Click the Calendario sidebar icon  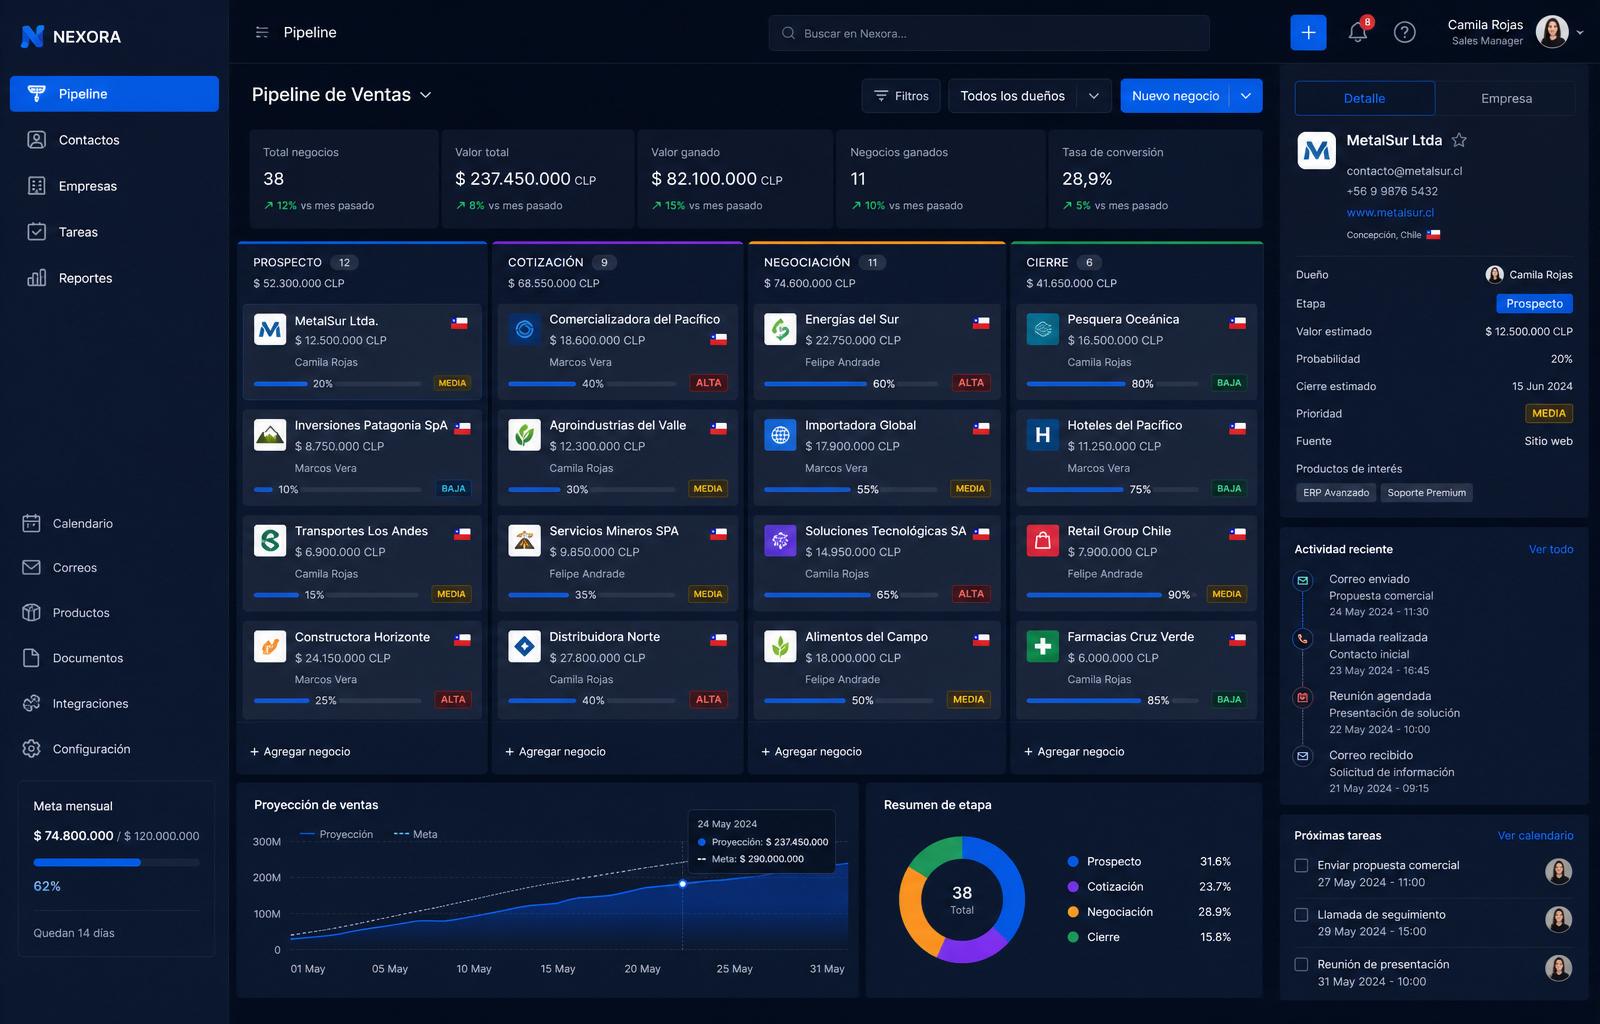[31, 523]
